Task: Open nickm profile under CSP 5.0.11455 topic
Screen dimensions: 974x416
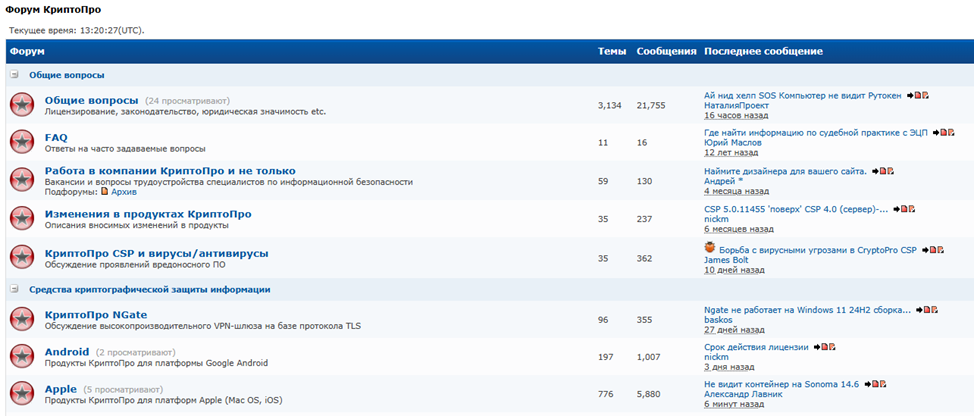Action: (716, 219)
